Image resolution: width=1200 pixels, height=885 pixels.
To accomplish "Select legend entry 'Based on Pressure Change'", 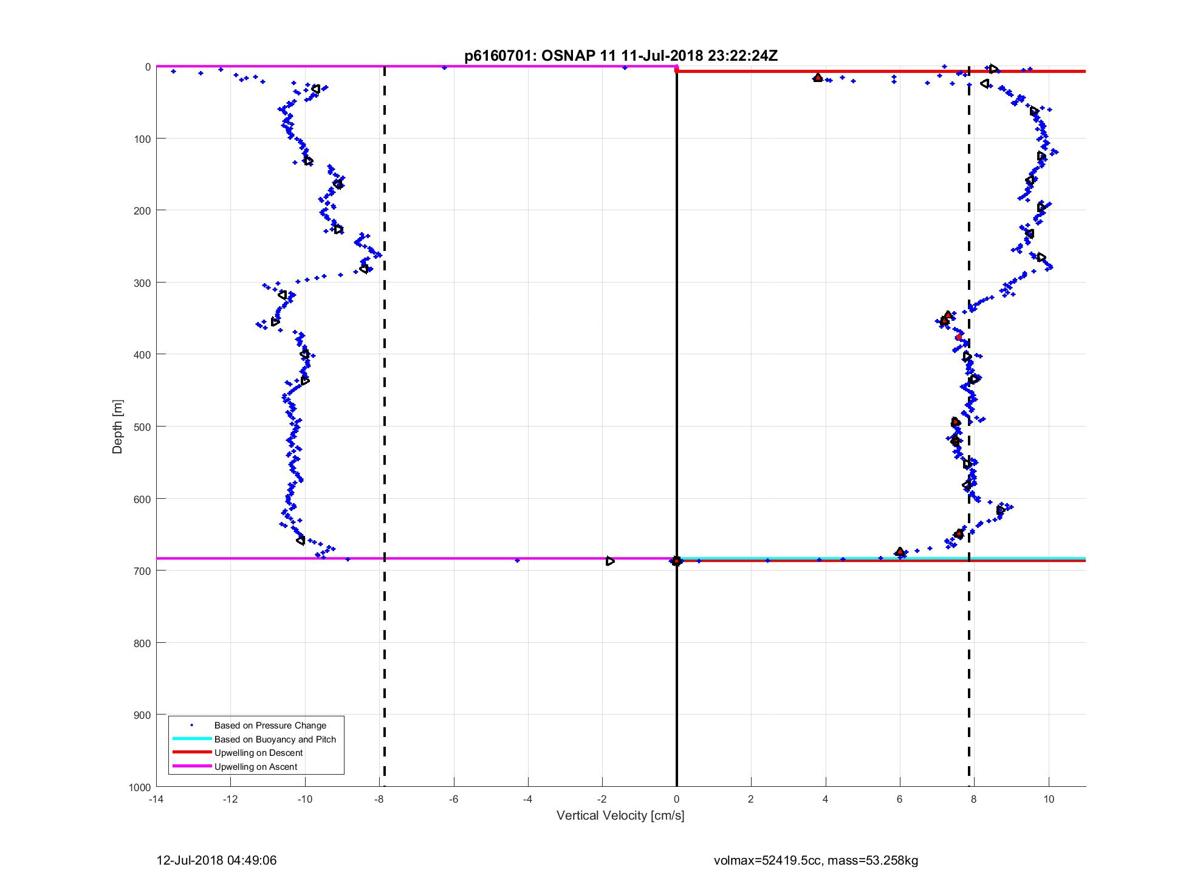I will 270,725.
